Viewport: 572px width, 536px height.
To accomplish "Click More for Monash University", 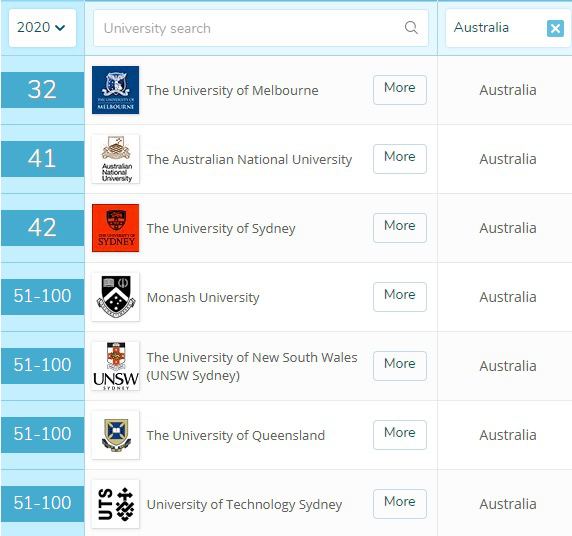I will pos(400,297).
